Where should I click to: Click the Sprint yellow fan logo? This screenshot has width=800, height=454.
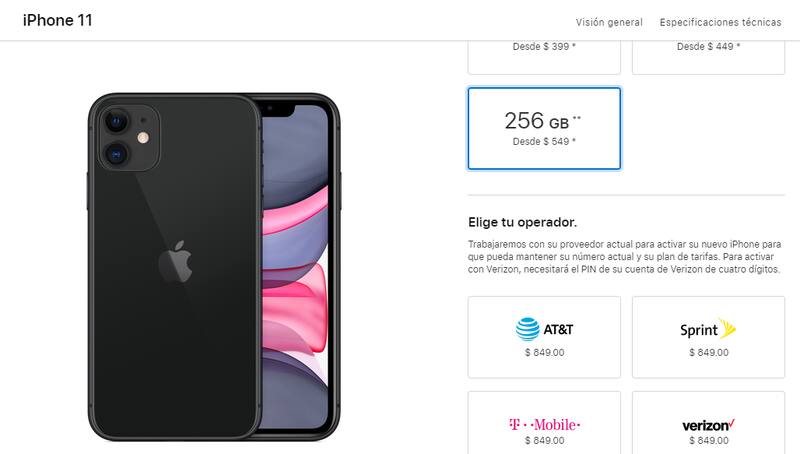coord(728,328)
